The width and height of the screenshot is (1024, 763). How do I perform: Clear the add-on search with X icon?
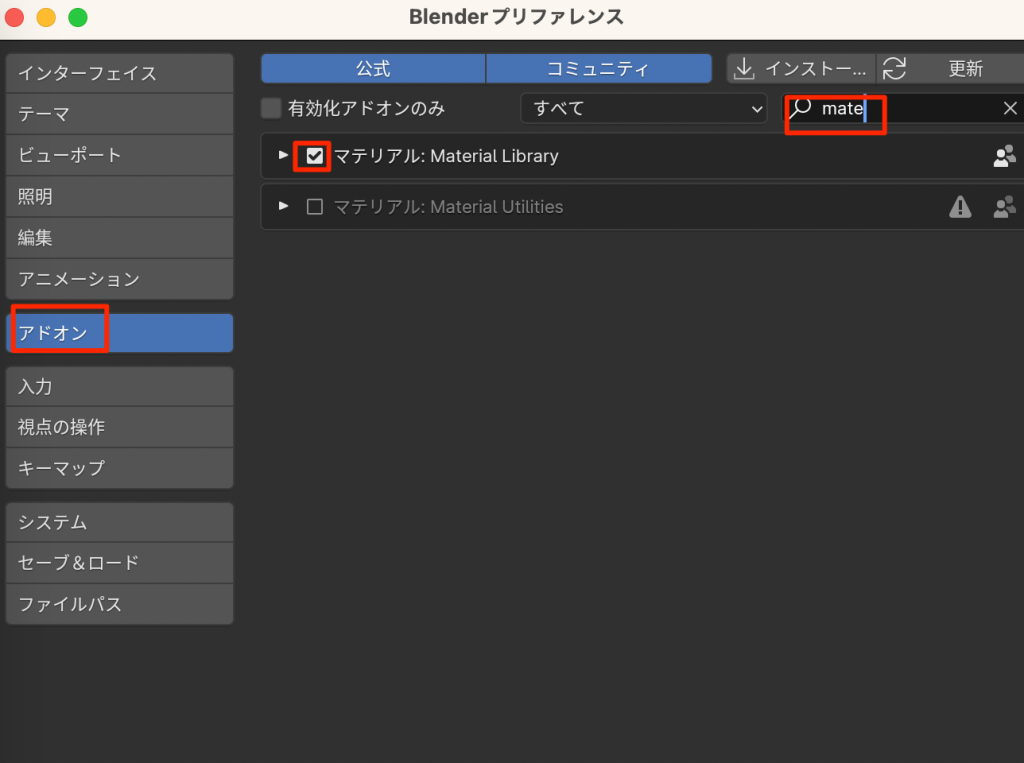pyautogui.click(x=1010, y=109)
